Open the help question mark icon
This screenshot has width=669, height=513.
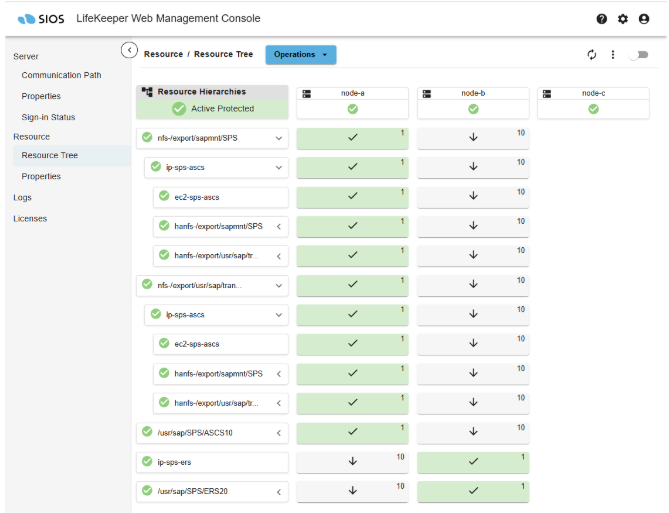pos(602,19)
